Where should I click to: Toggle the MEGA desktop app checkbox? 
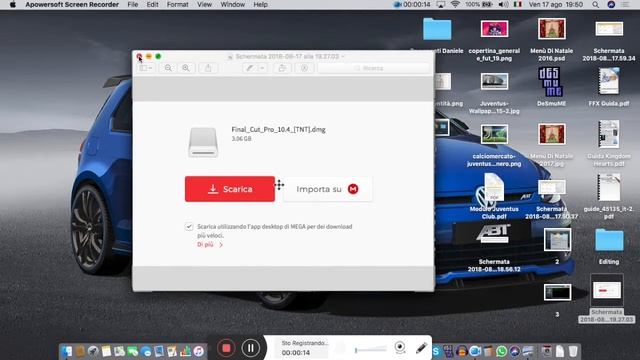coord(189,227)
